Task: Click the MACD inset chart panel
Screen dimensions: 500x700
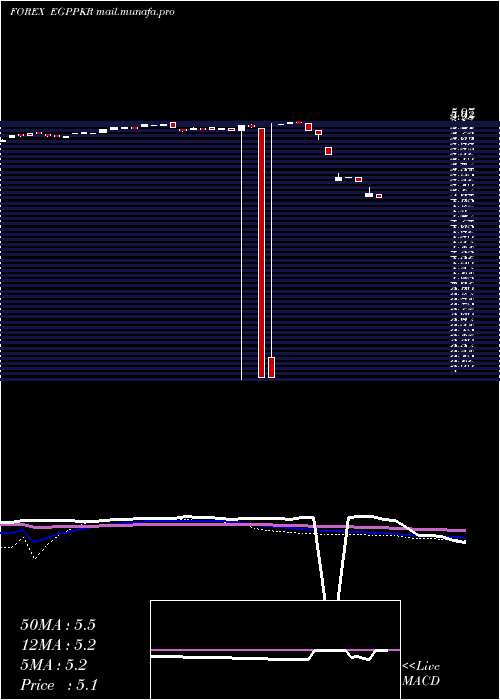Action: point(275,650)
